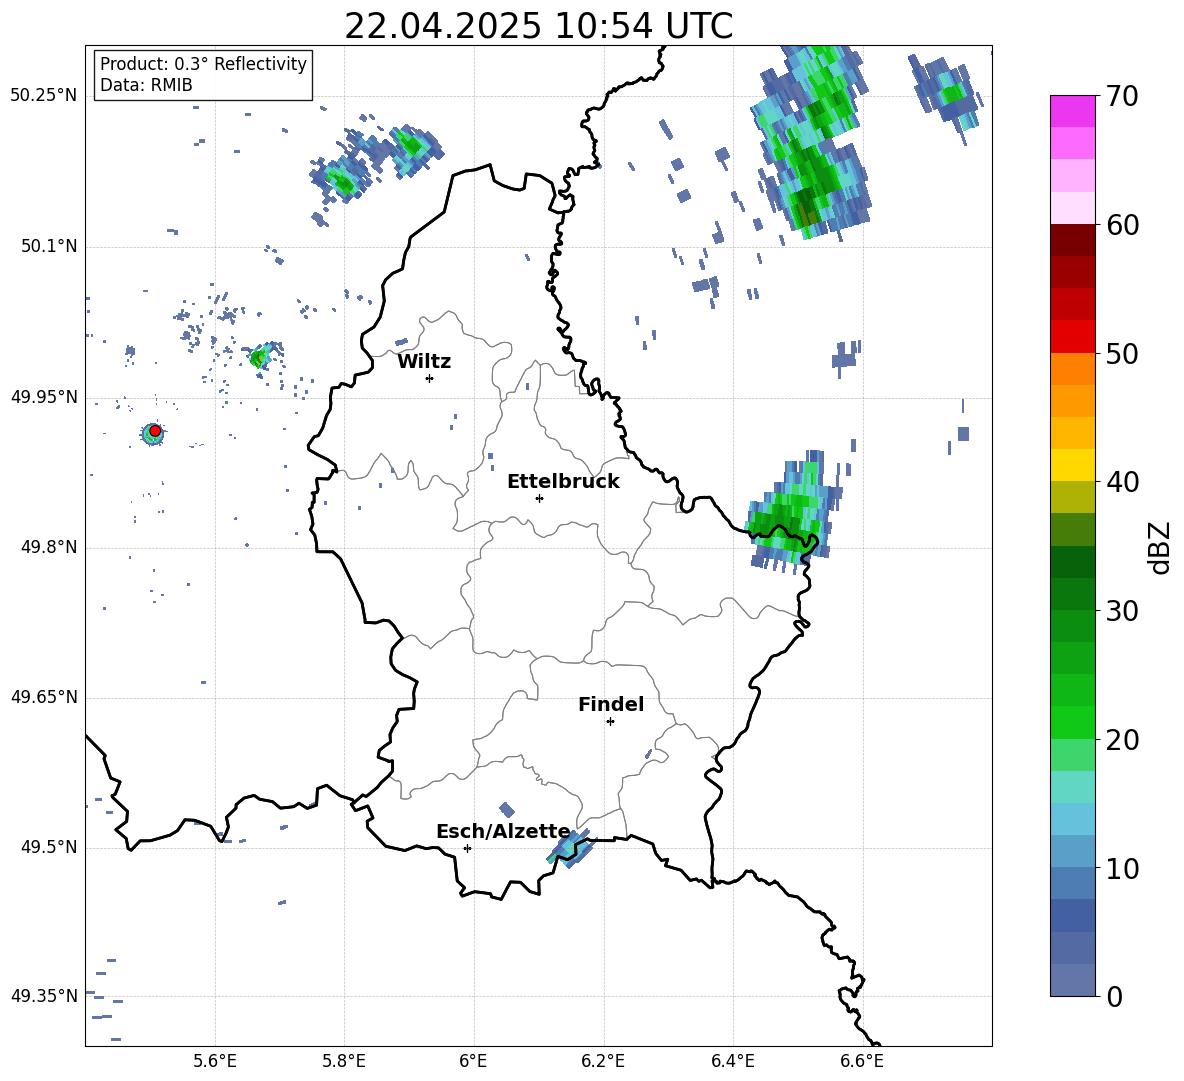Click the bright green colorbar swatch above 20

click(x=1072, y=722)
